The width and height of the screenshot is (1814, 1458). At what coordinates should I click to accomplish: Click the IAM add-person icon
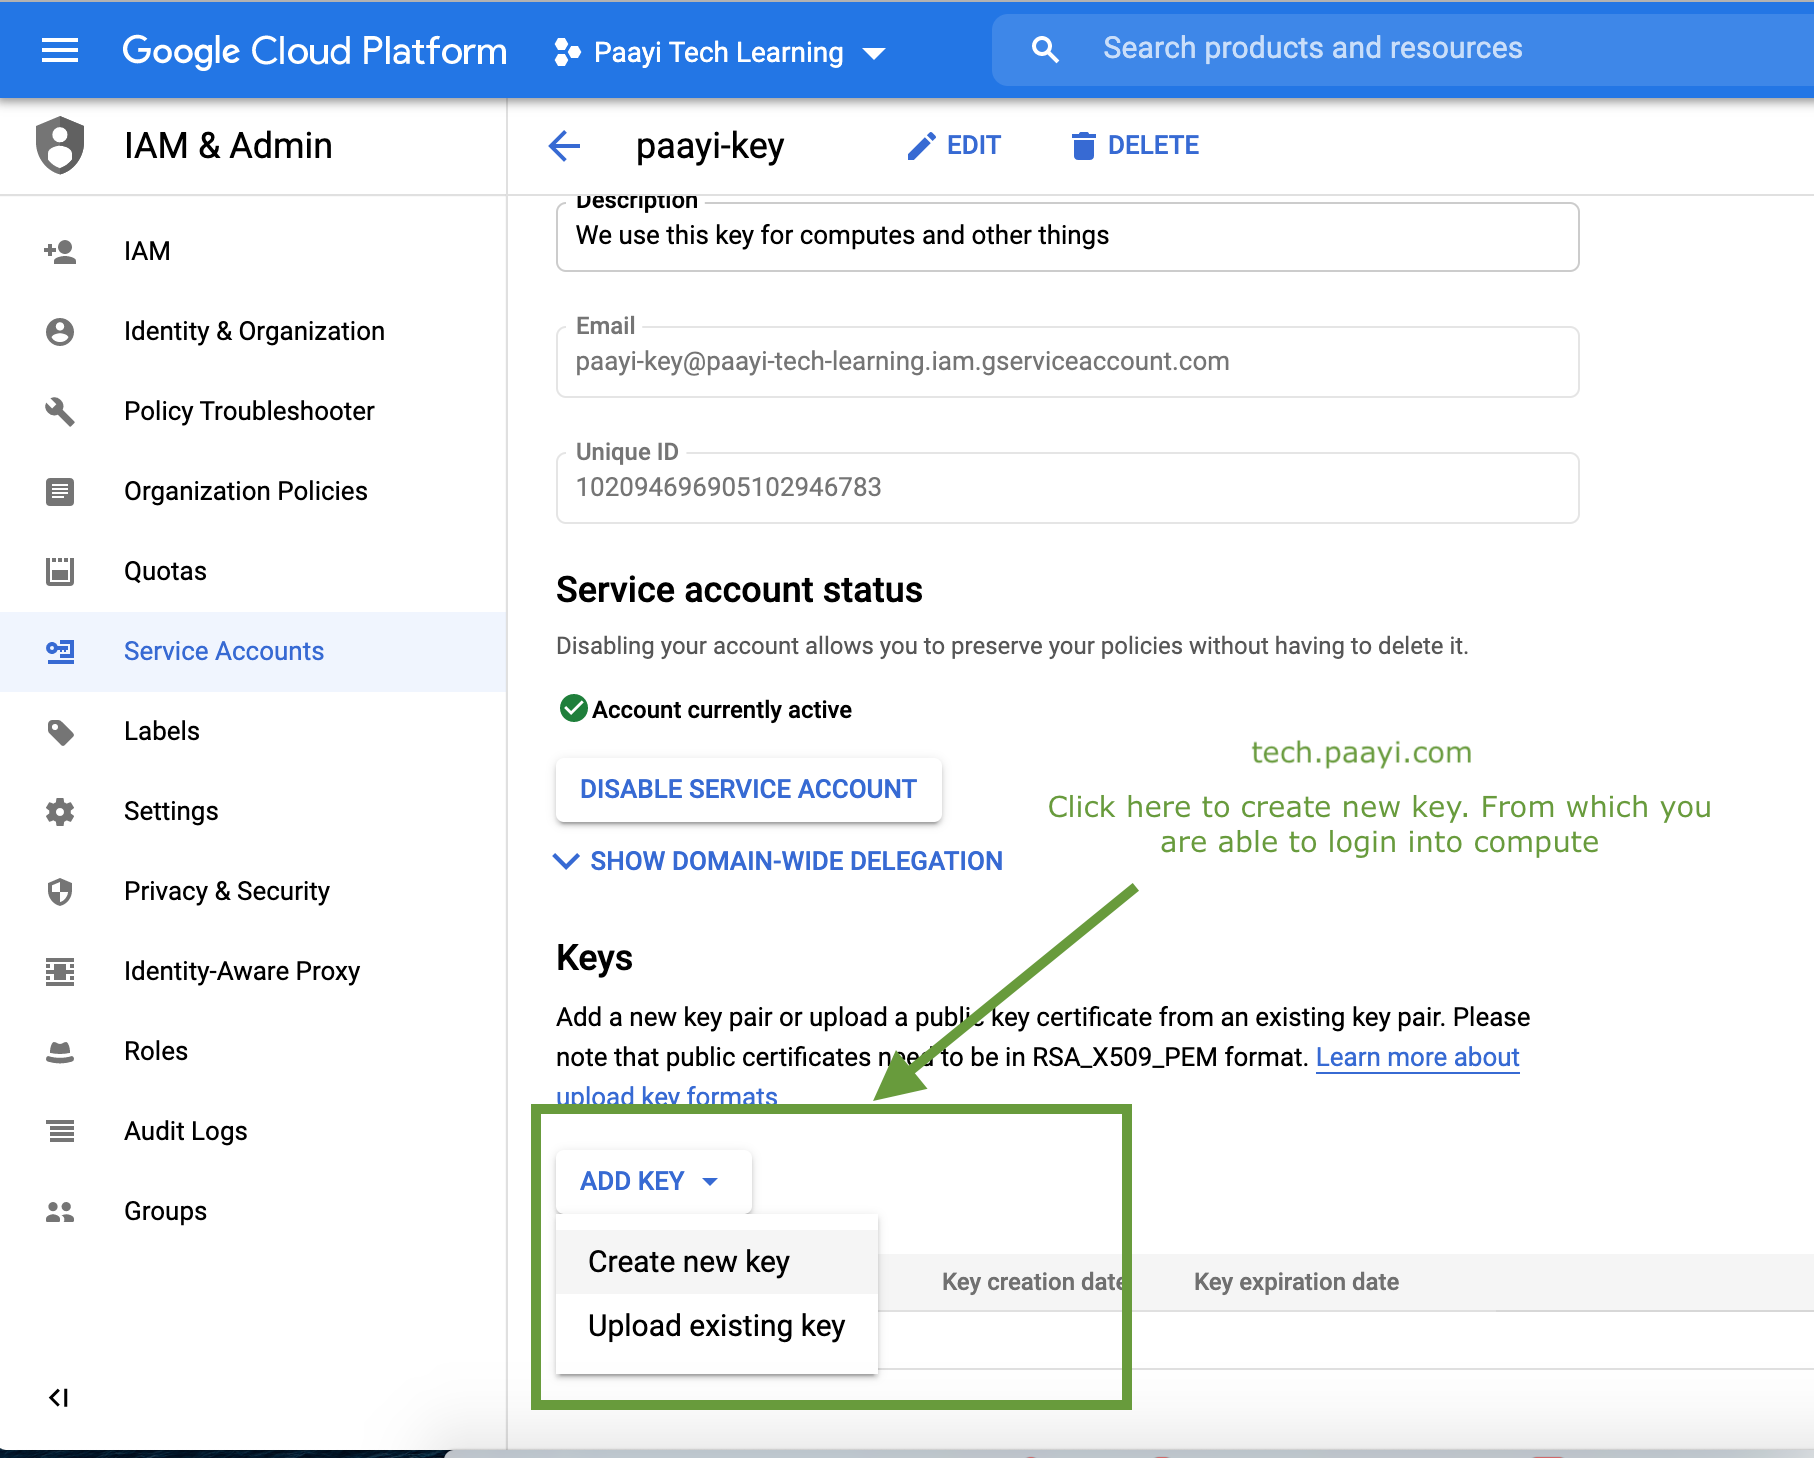[60, 251]
